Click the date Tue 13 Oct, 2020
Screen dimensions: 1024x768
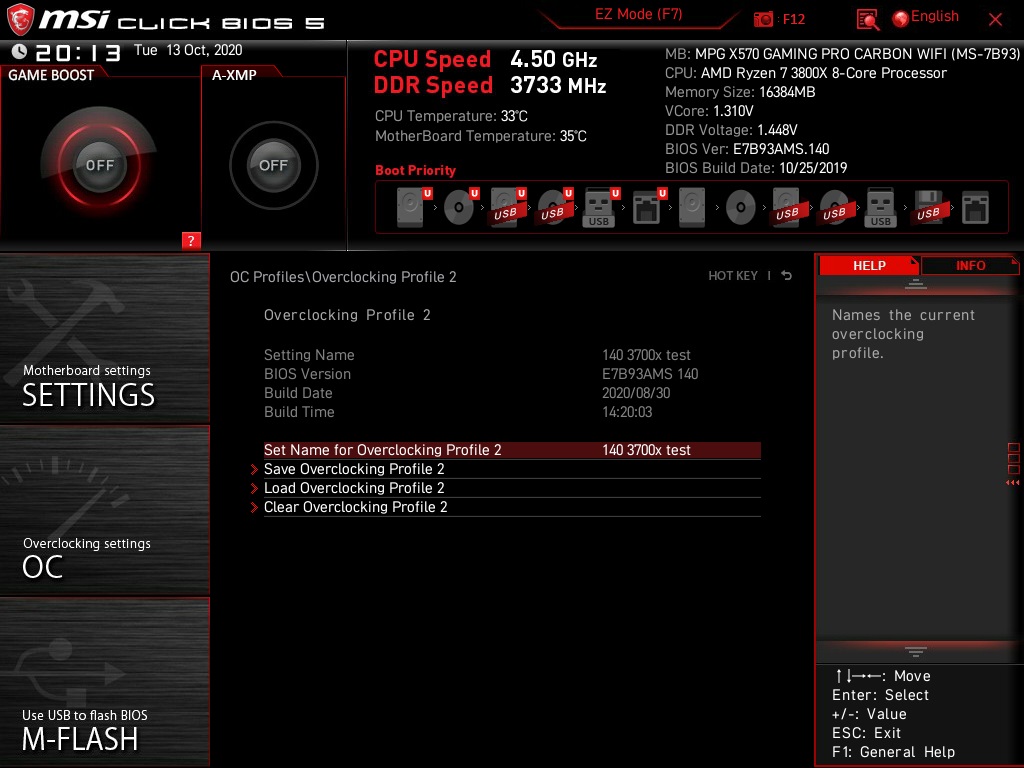click(188, 50)
